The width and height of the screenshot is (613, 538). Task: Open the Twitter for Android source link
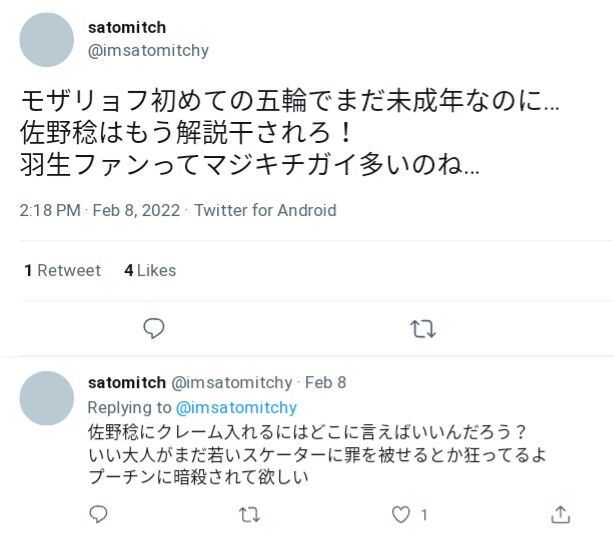click(265, 210)
